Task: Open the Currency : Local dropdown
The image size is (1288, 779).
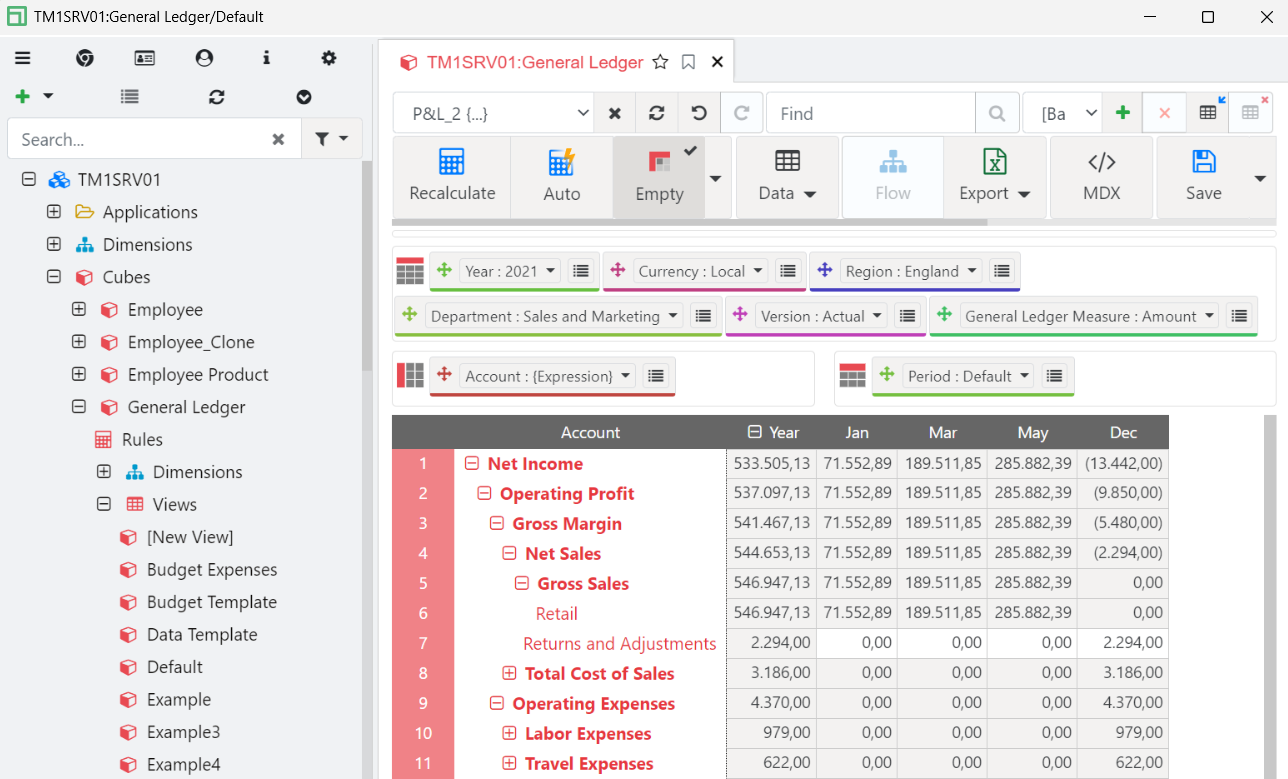Action: (x=702, y=271)
